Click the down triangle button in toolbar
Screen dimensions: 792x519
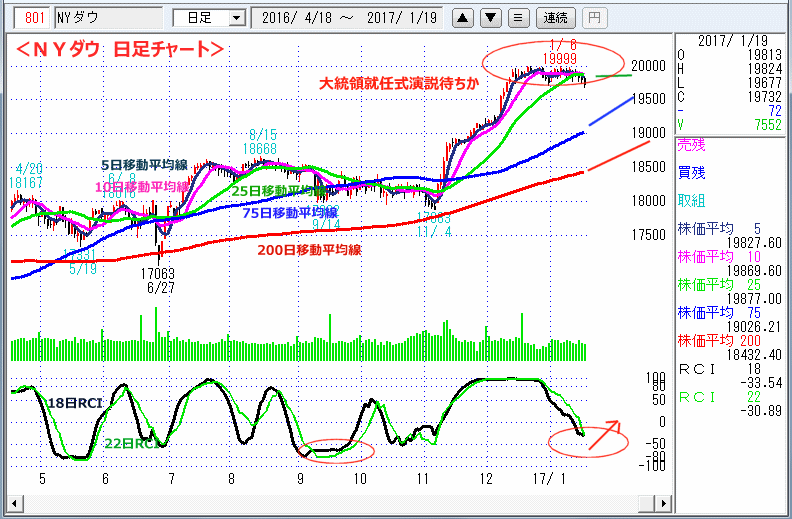point(489,18)
